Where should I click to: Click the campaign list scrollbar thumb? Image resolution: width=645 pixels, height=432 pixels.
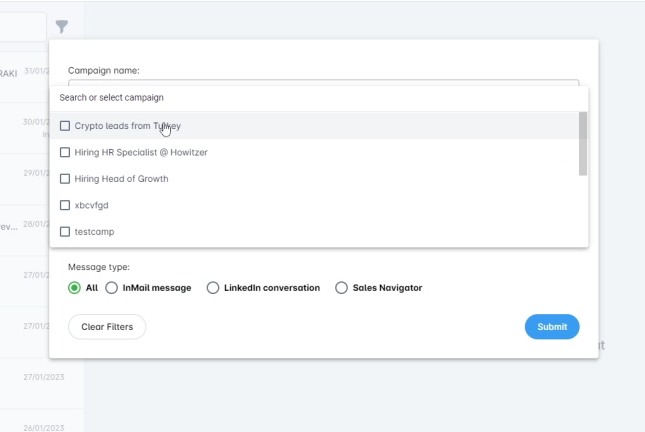(x=583, y=143)
